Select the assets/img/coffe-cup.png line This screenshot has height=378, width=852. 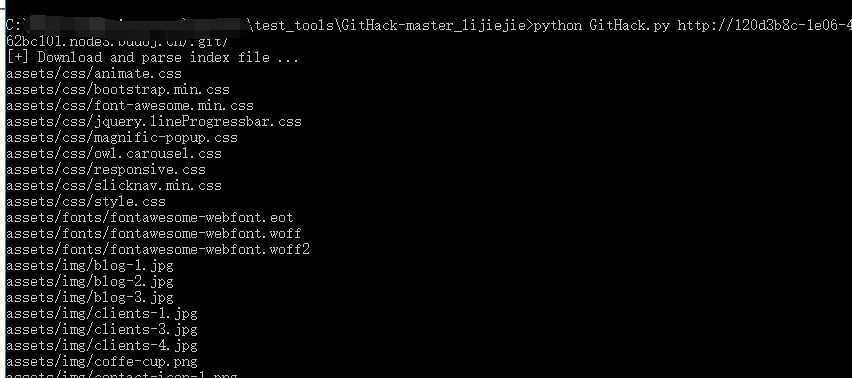[x=102, y=361]
